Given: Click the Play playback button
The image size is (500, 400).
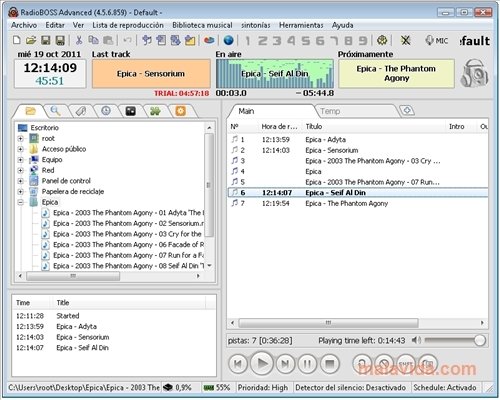Looking at the screenshot, I should [262, 363].
